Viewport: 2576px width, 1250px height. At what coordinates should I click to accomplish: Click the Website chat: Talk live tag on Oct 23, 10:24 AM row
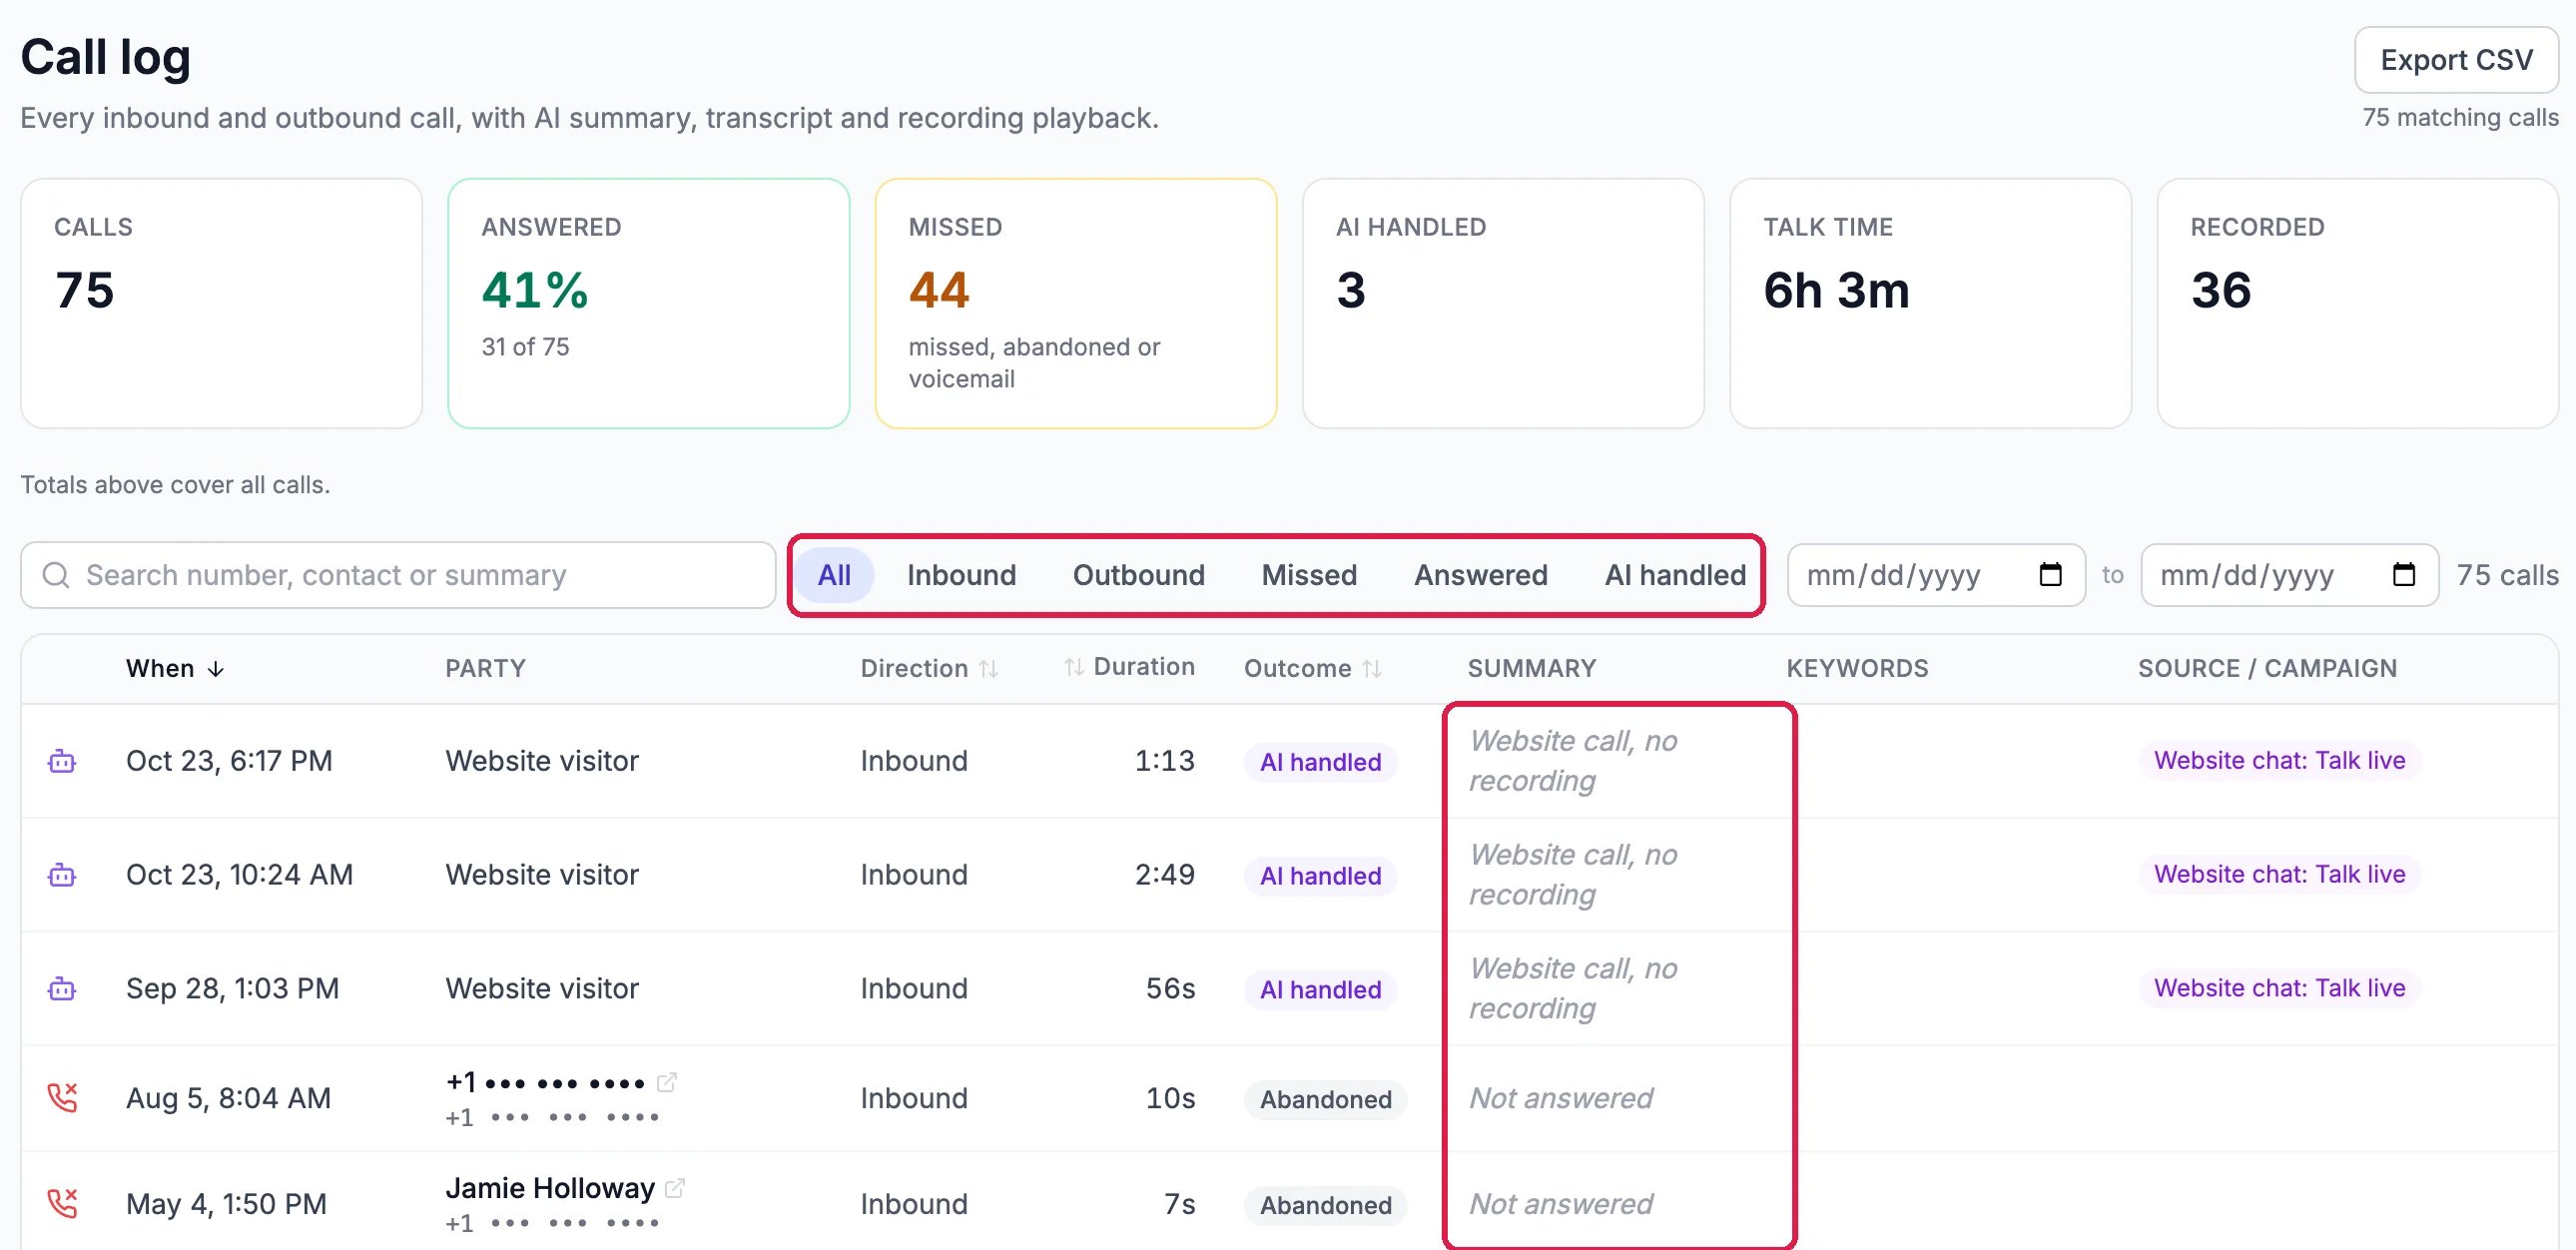[2279, 874]
